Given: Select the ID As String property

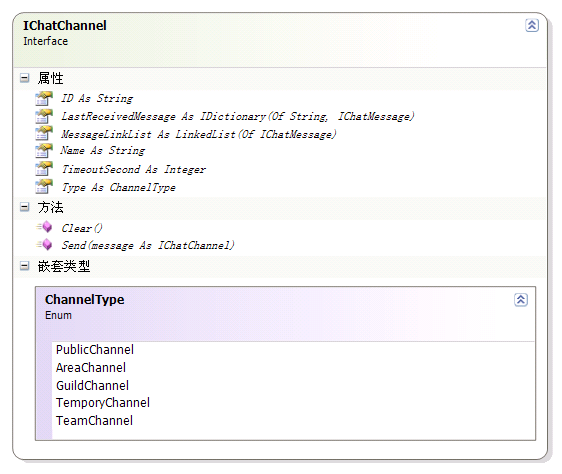Looking at the screenshot, I should coord(97,99).
